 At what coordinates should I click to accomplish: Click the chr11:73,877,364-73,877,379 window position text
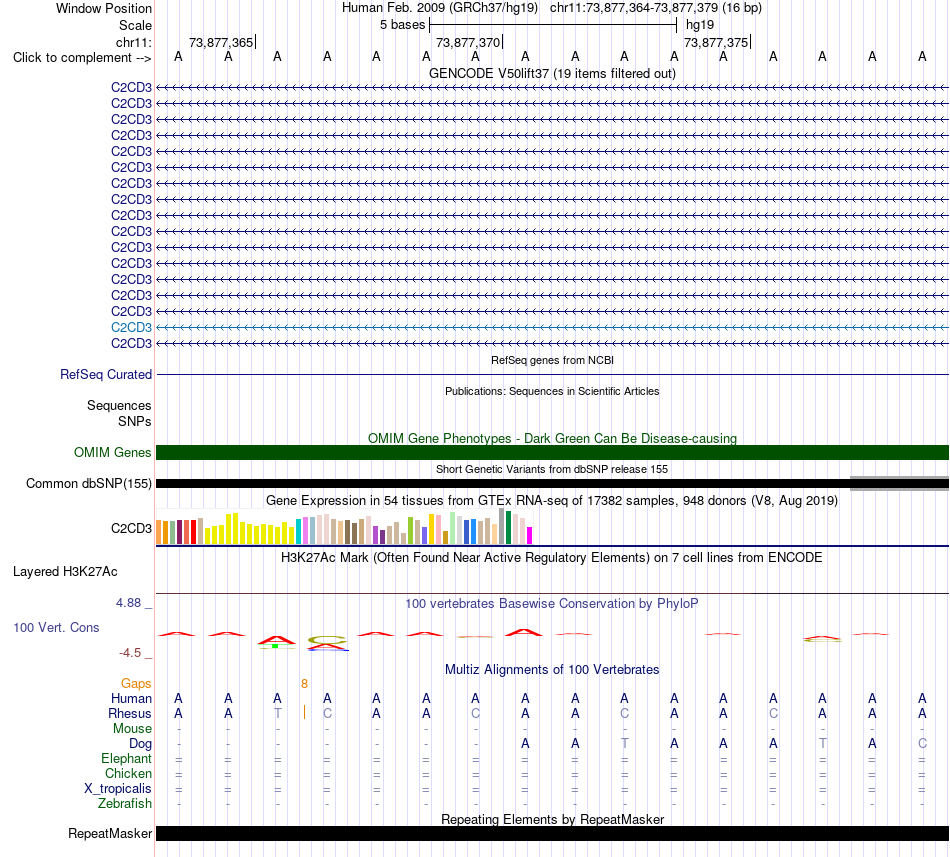pos(656,8)
